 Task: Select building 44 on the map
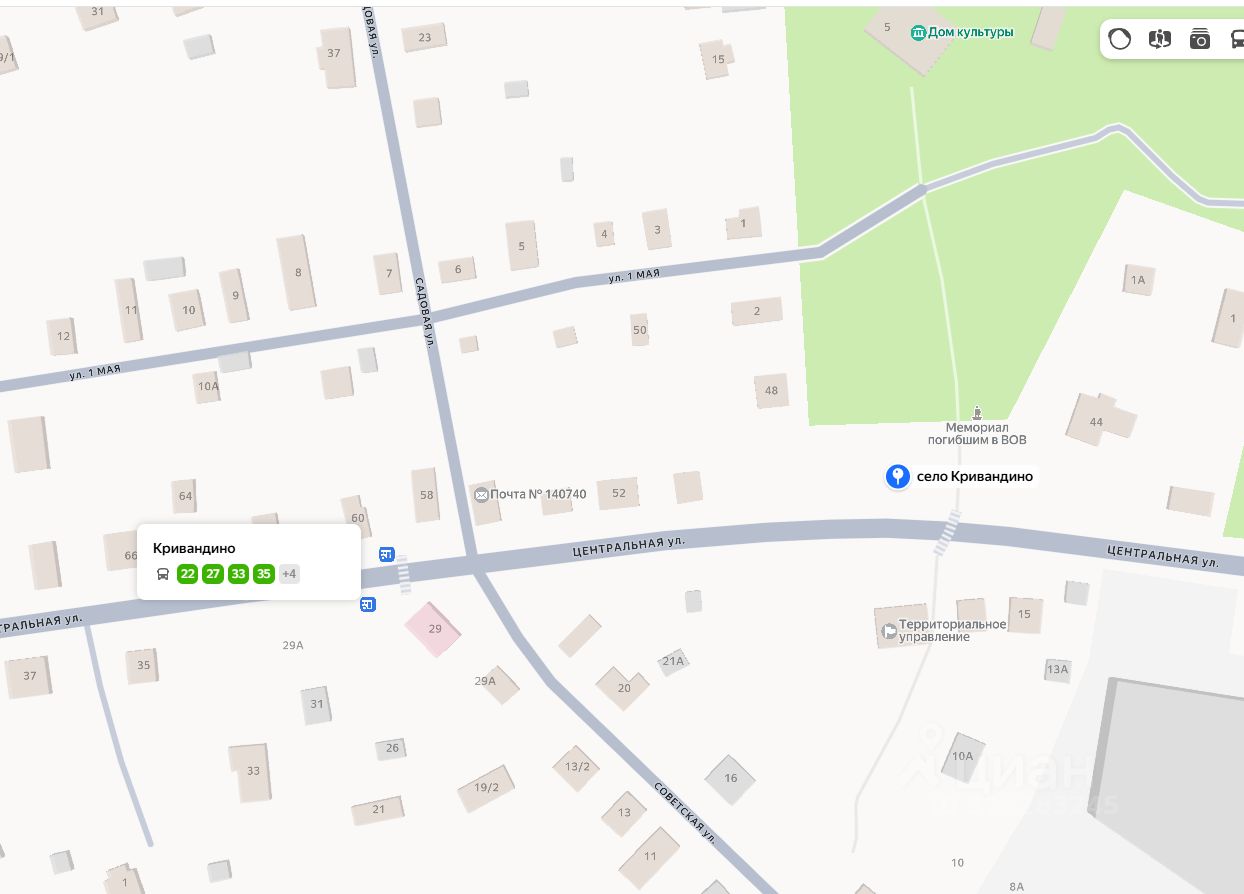[x=1099, y=420]
